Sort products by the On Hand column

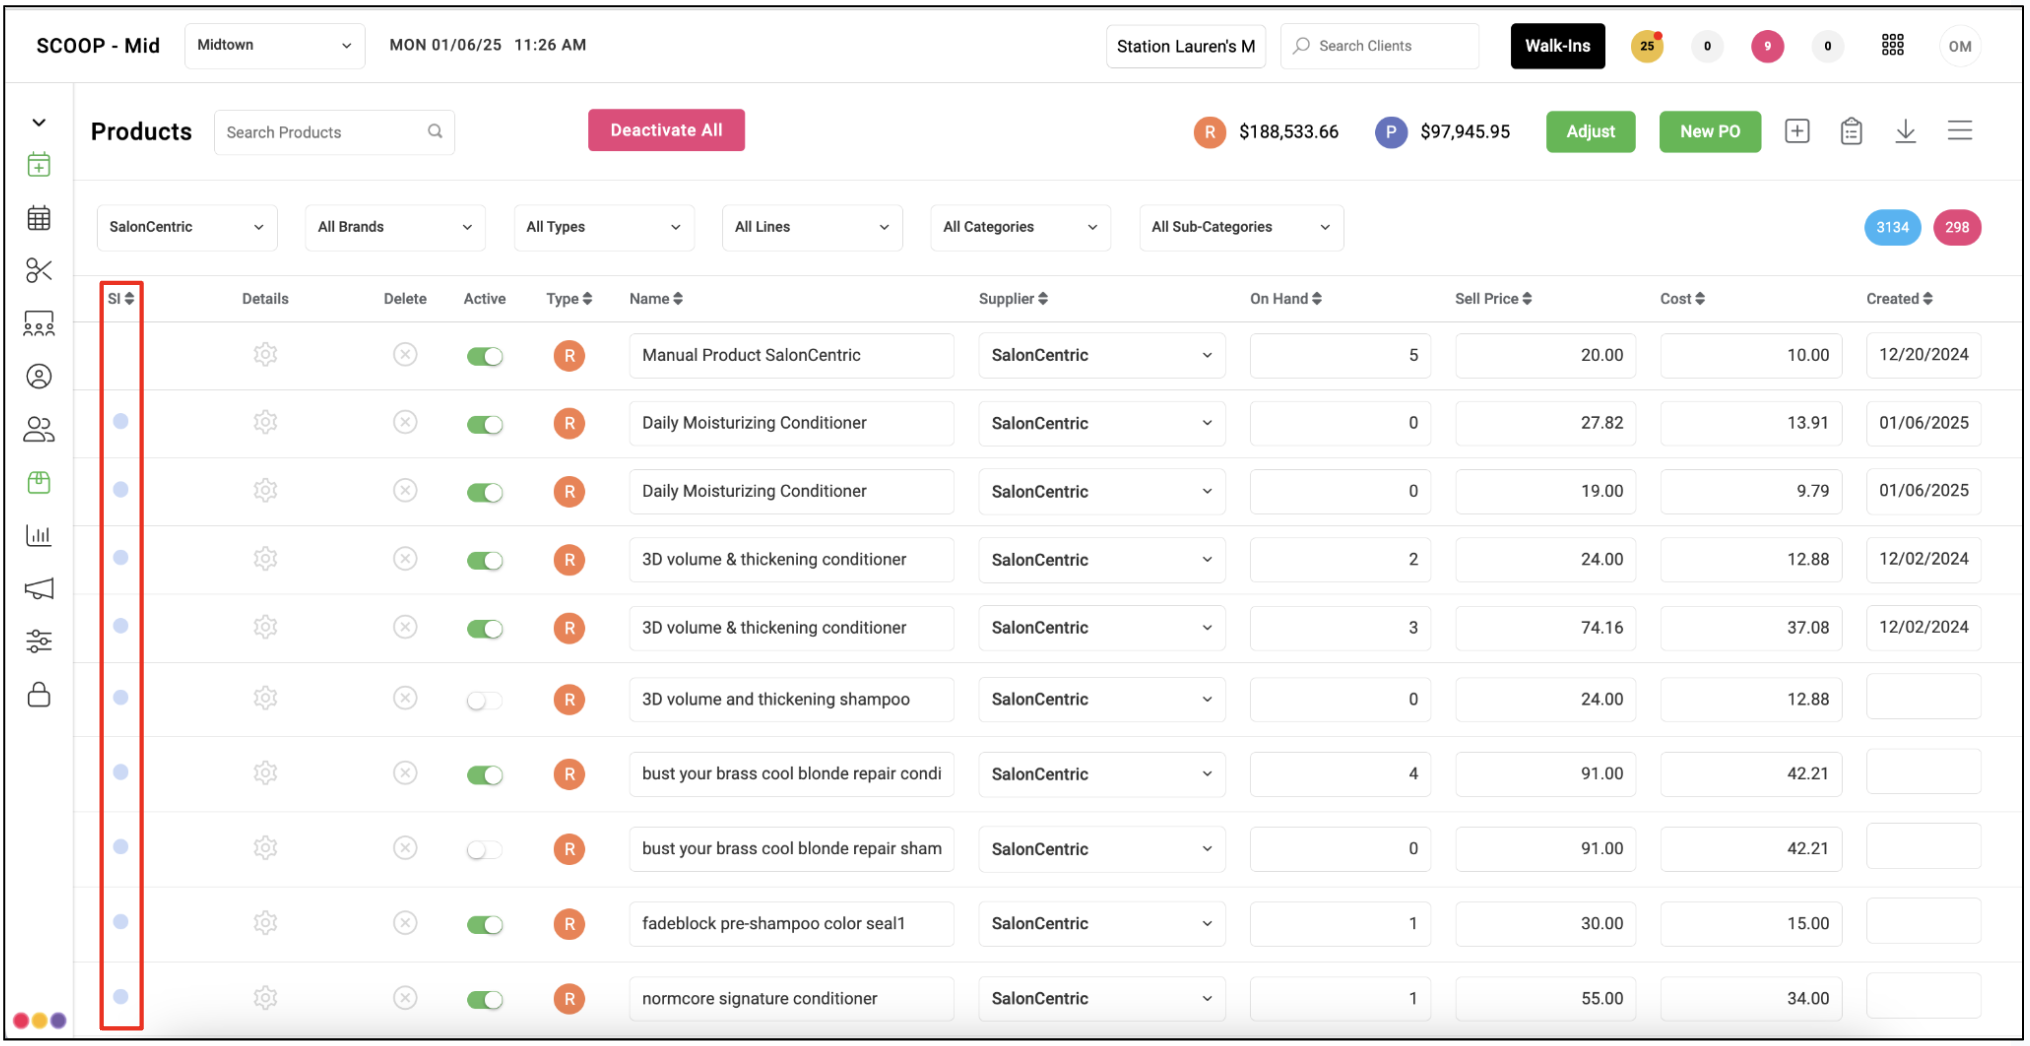tap(1285, 298)
